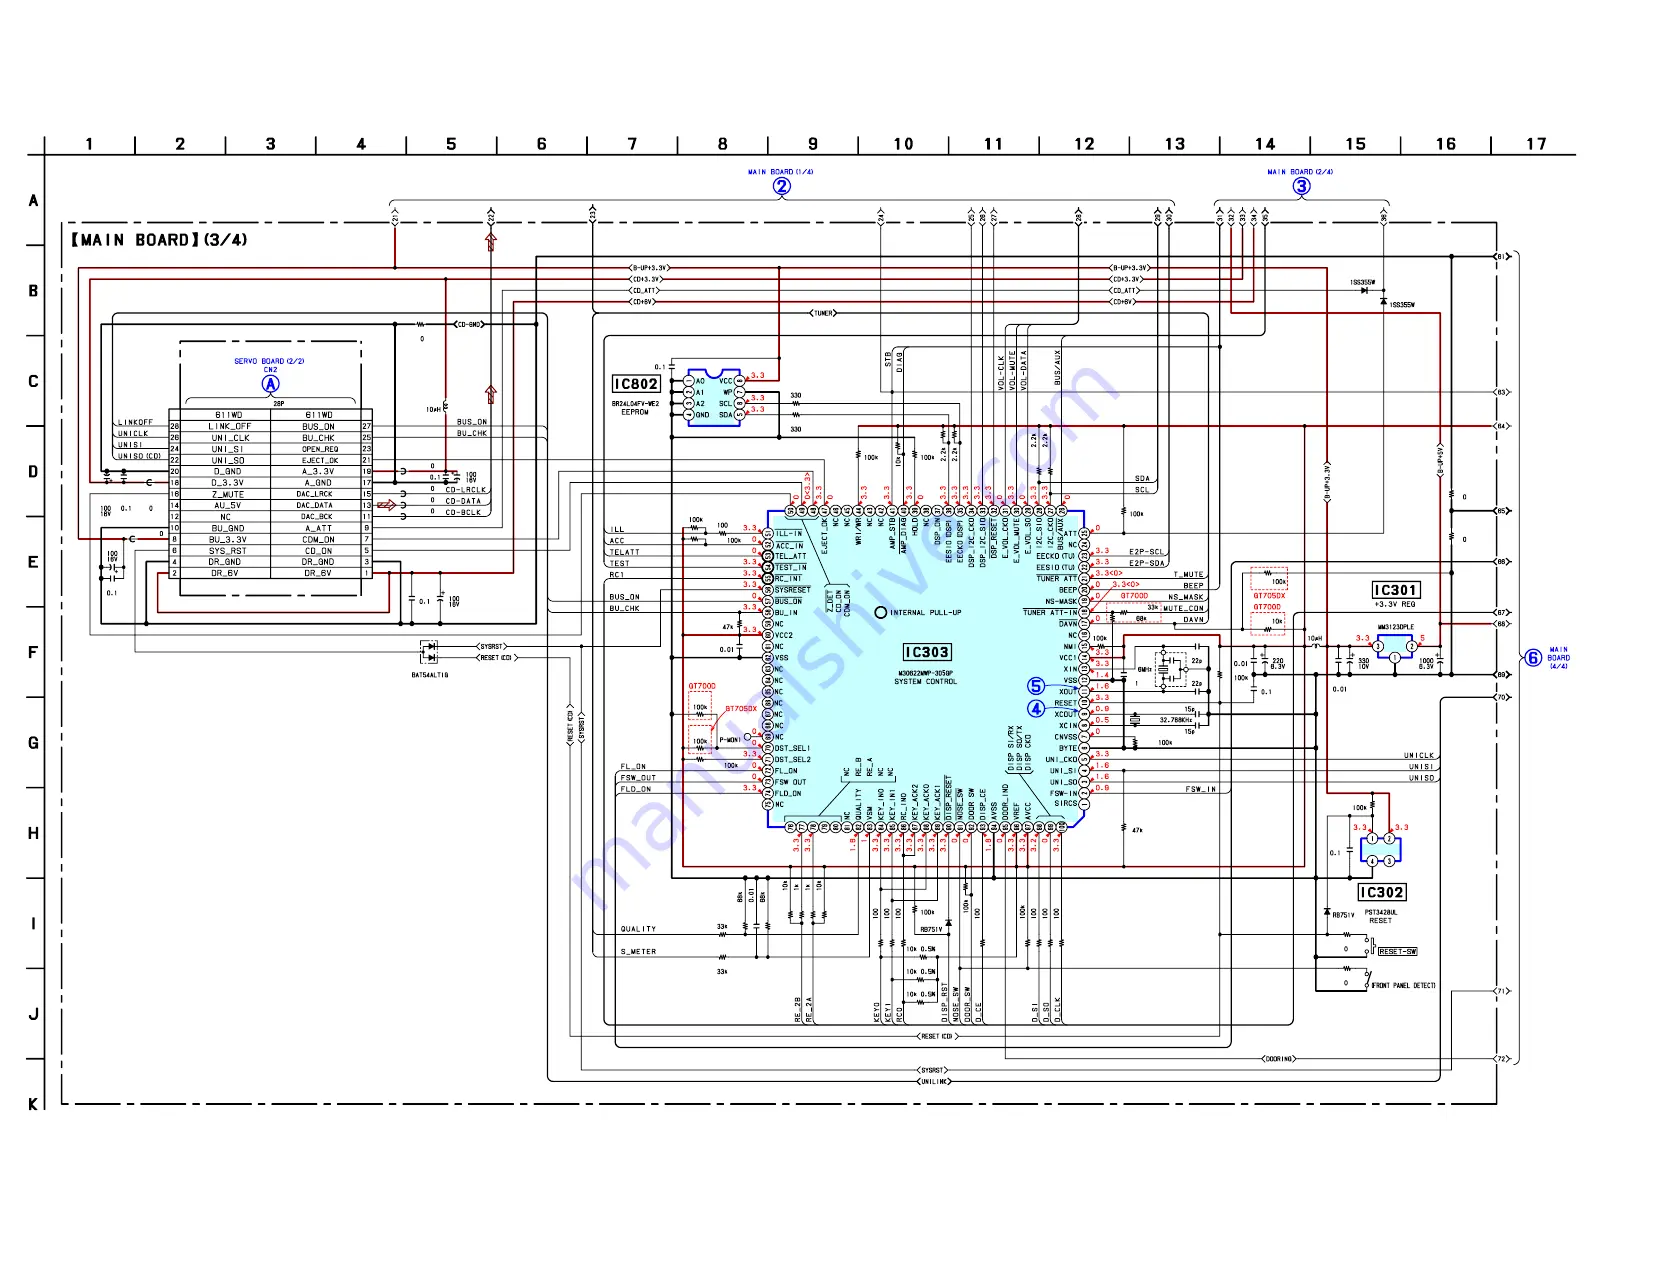
Task: Click the circled 5 waveform marker near XOUT
Action: tap(1036, 686)
